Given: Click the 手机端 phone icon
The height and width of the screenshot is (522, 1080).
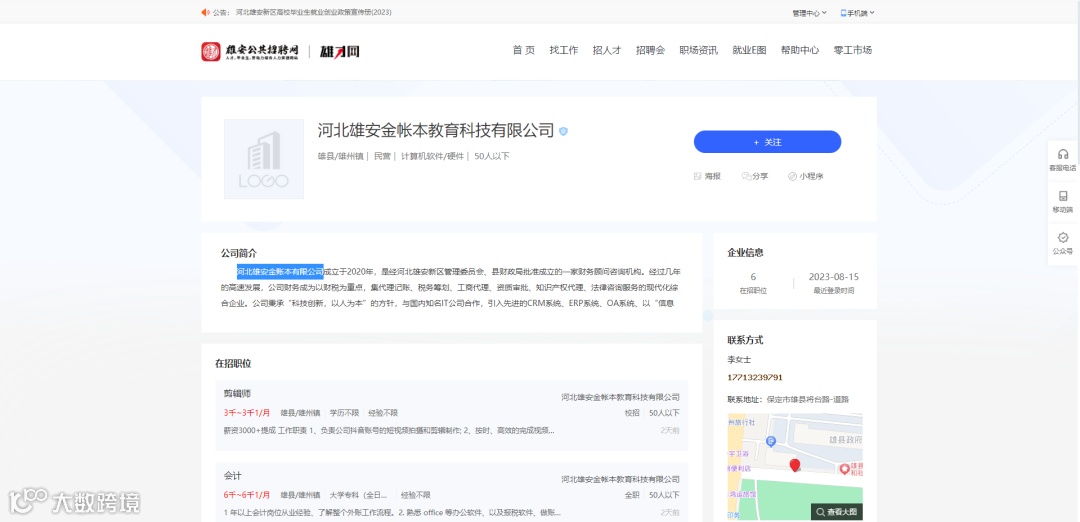Looking at the screenshot, I should click(x=843, y=13).
